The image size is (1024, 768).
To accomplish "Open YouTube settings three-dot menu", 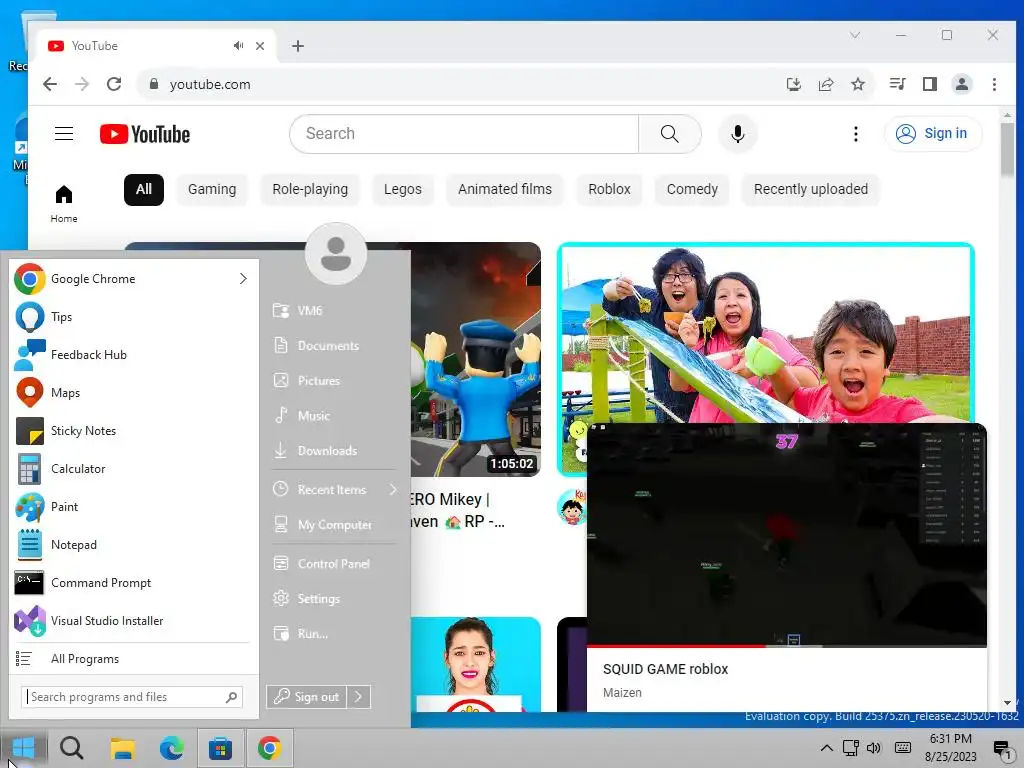I will click(x=856, y=134).
